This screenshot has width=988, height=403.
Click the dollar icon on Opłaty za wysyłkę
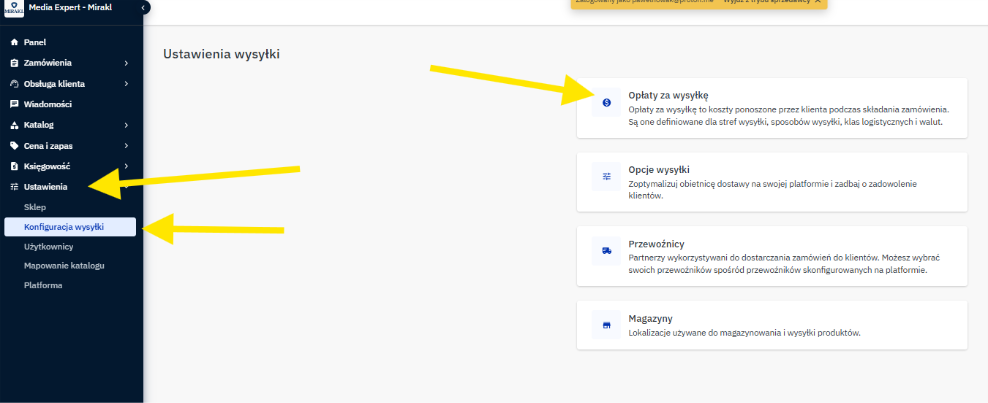(x=606, y=102)
